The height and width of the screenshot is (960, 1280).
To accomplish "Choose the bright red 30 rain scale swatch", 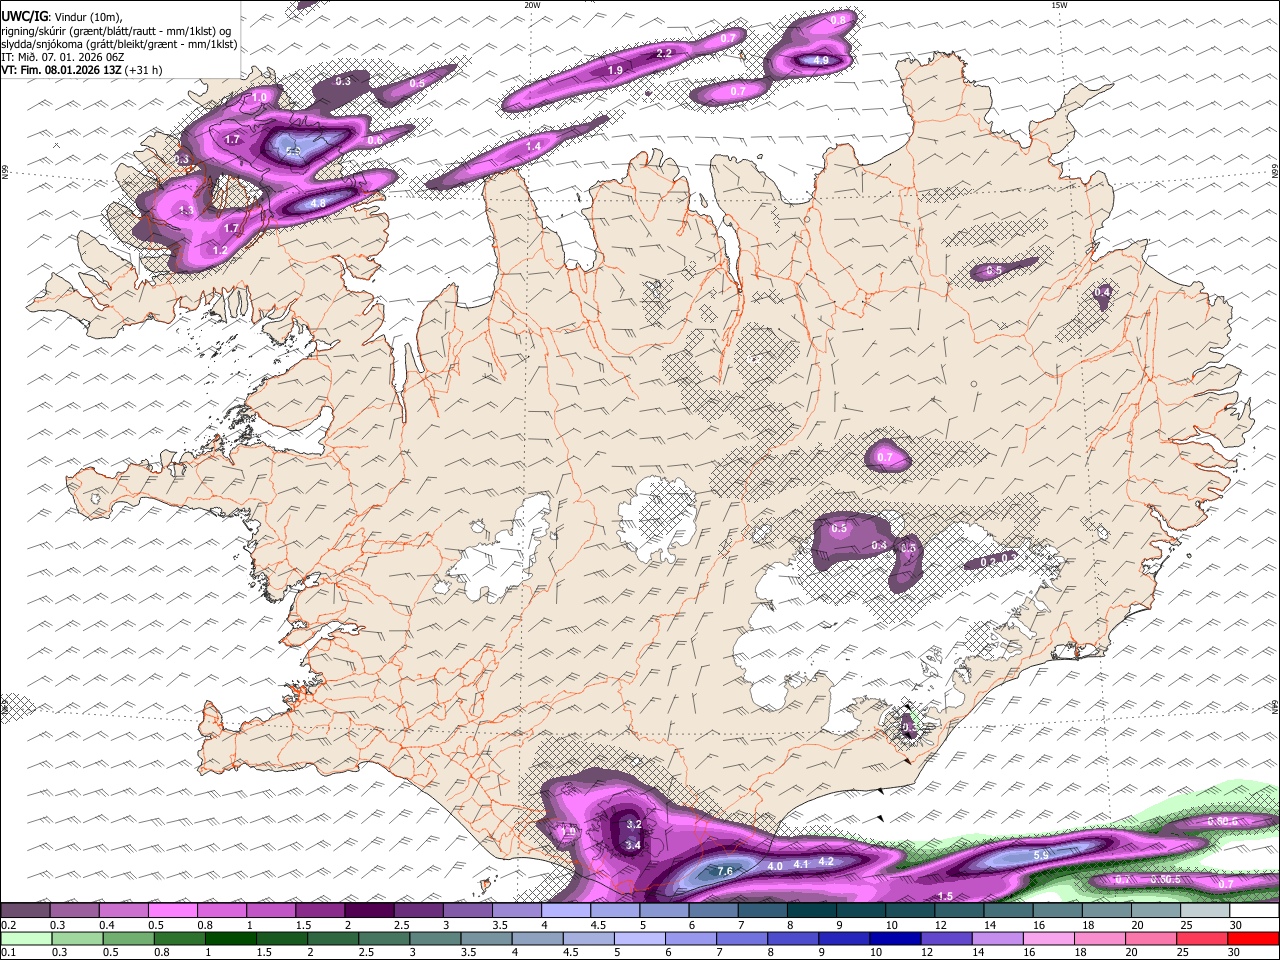I will point(1254,937).
